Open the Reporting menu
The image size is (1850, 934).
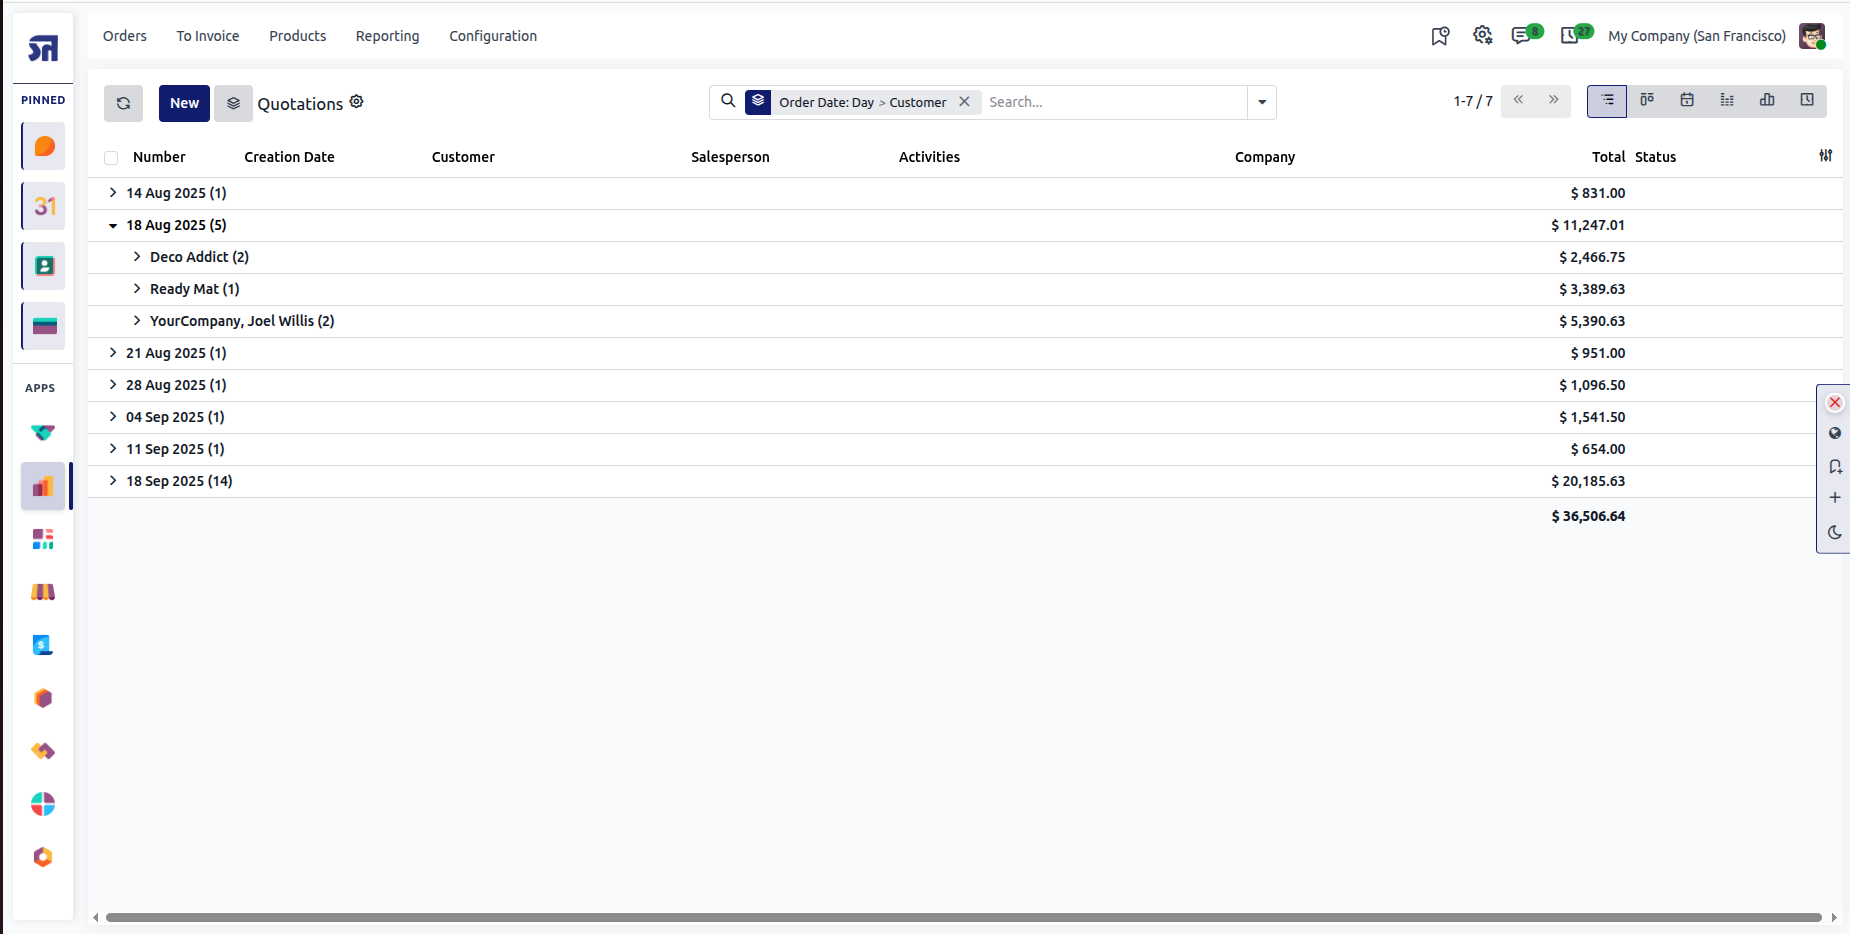pyautogui.click(x=388, y=36)
